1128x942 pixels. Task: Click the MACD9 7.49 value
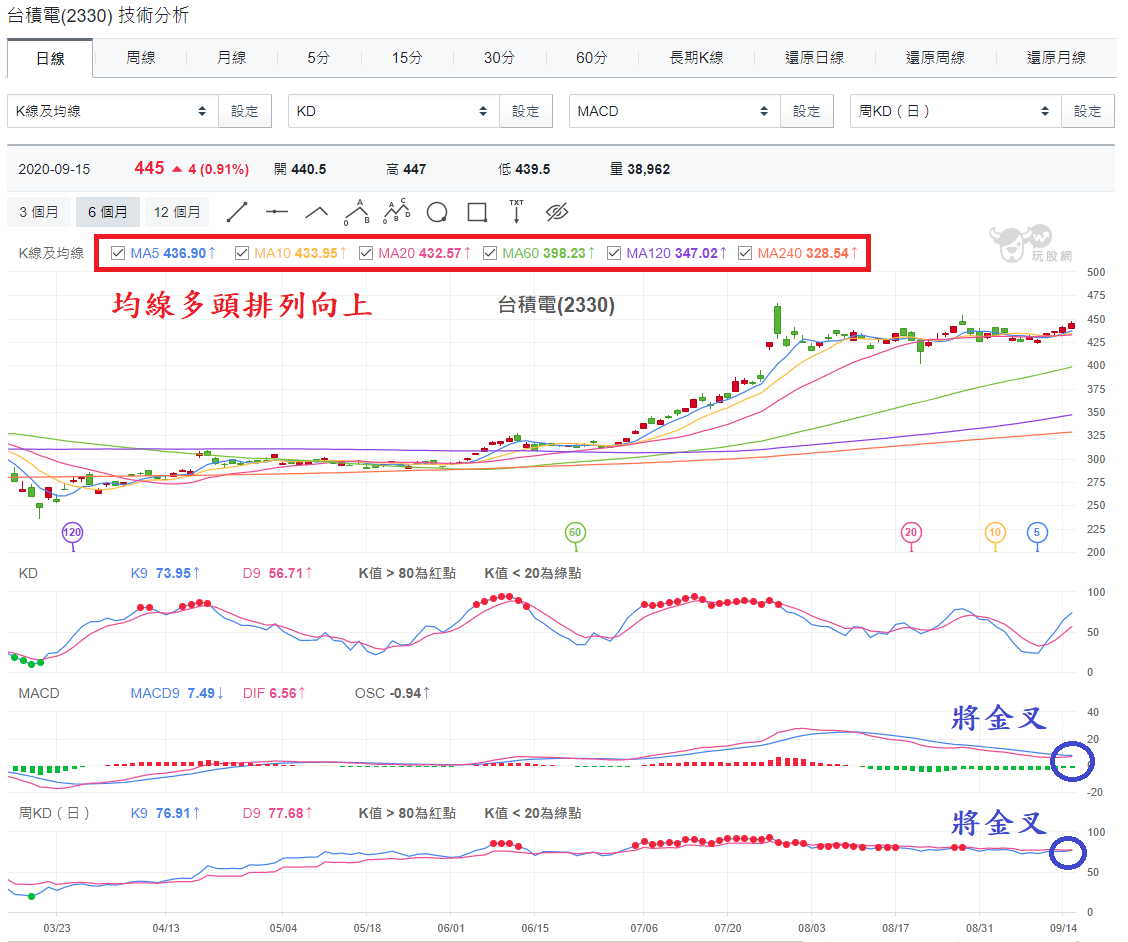[177, 693]
